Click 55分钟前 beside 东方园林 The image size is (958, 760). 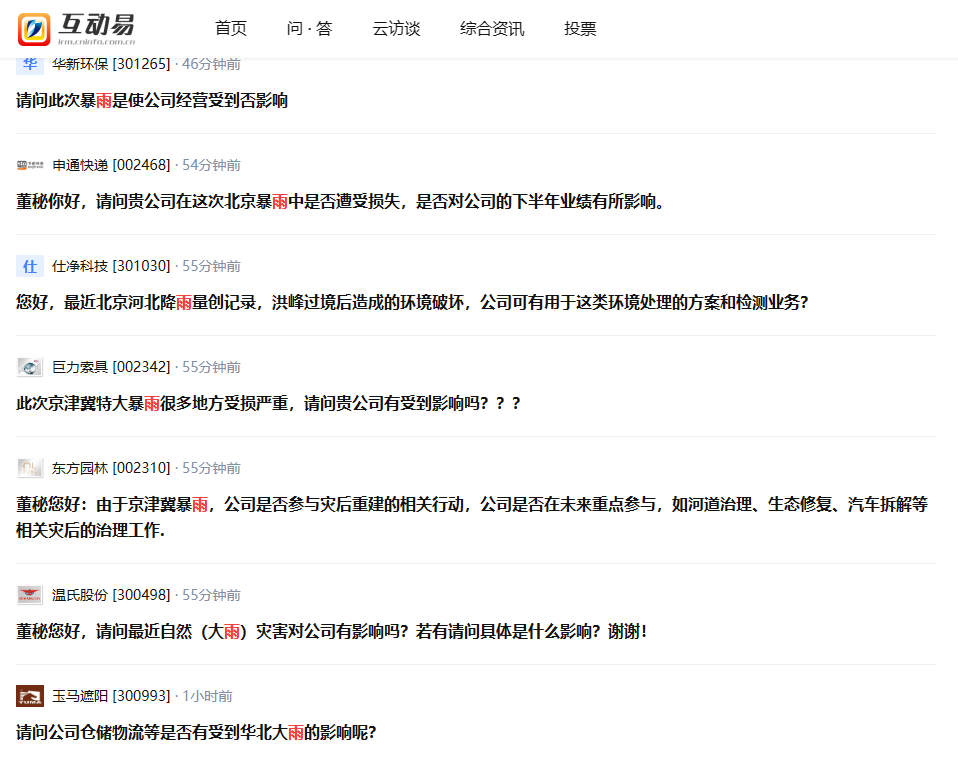click(211, 468)
